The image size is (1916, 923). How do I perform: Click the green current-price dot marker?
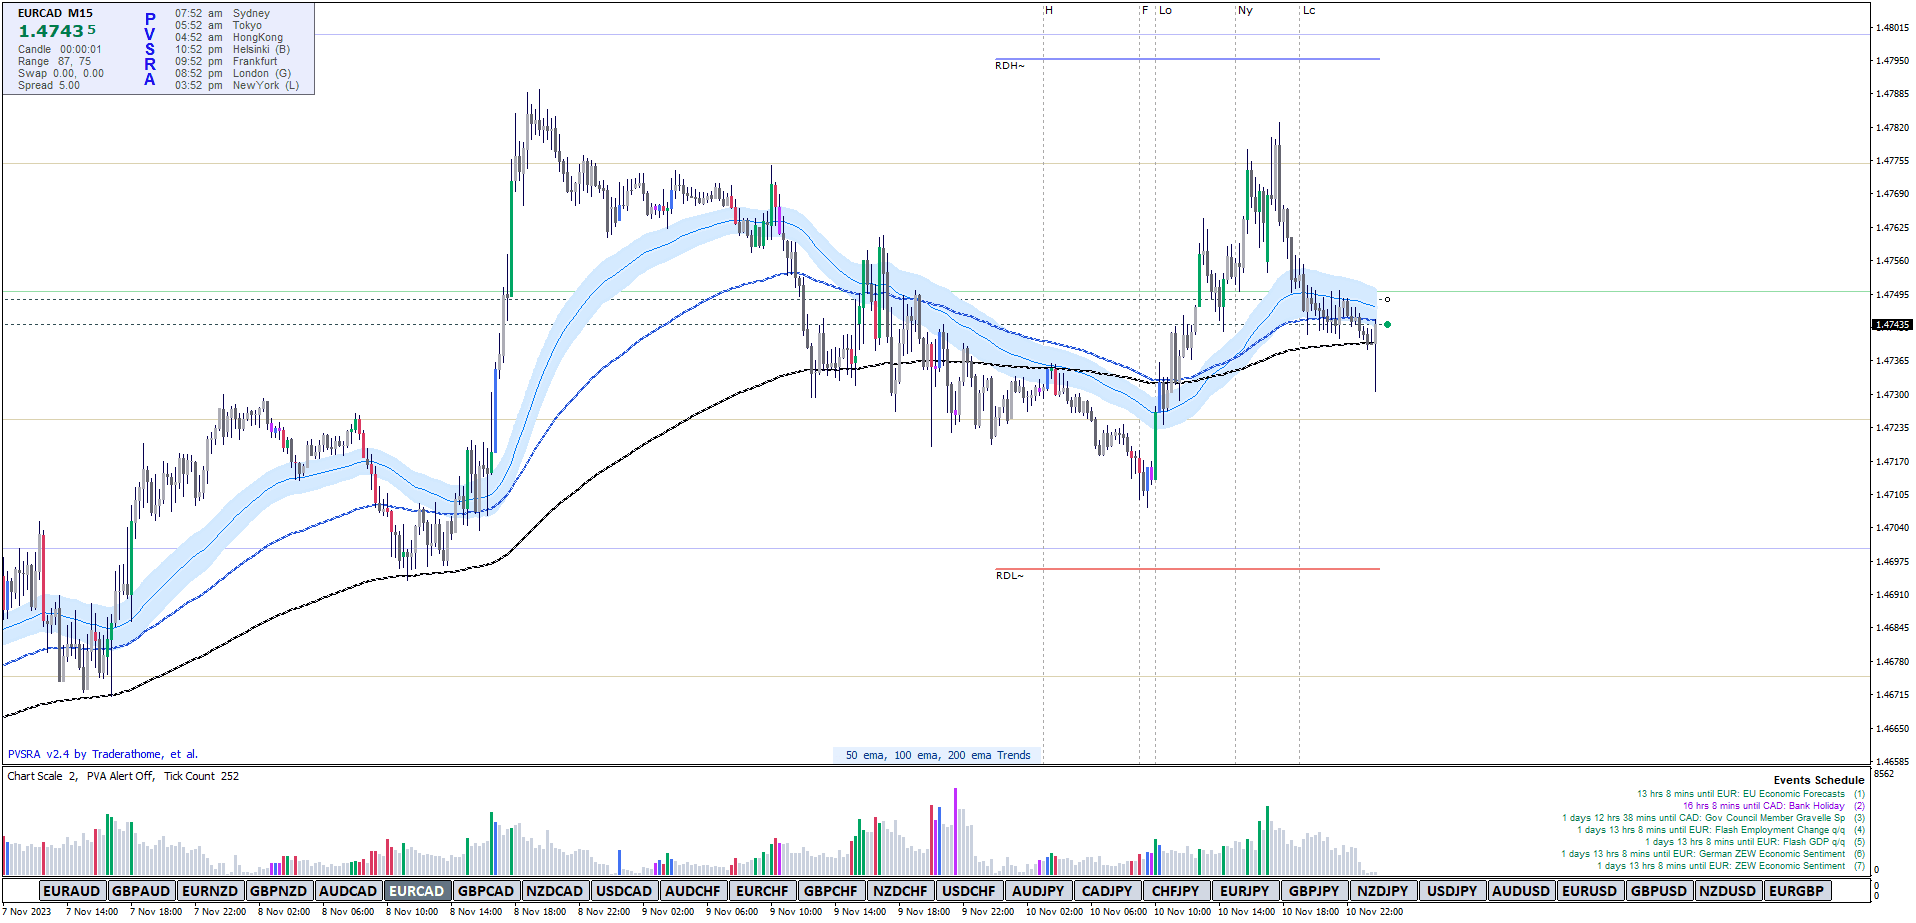pos(1387,324)
